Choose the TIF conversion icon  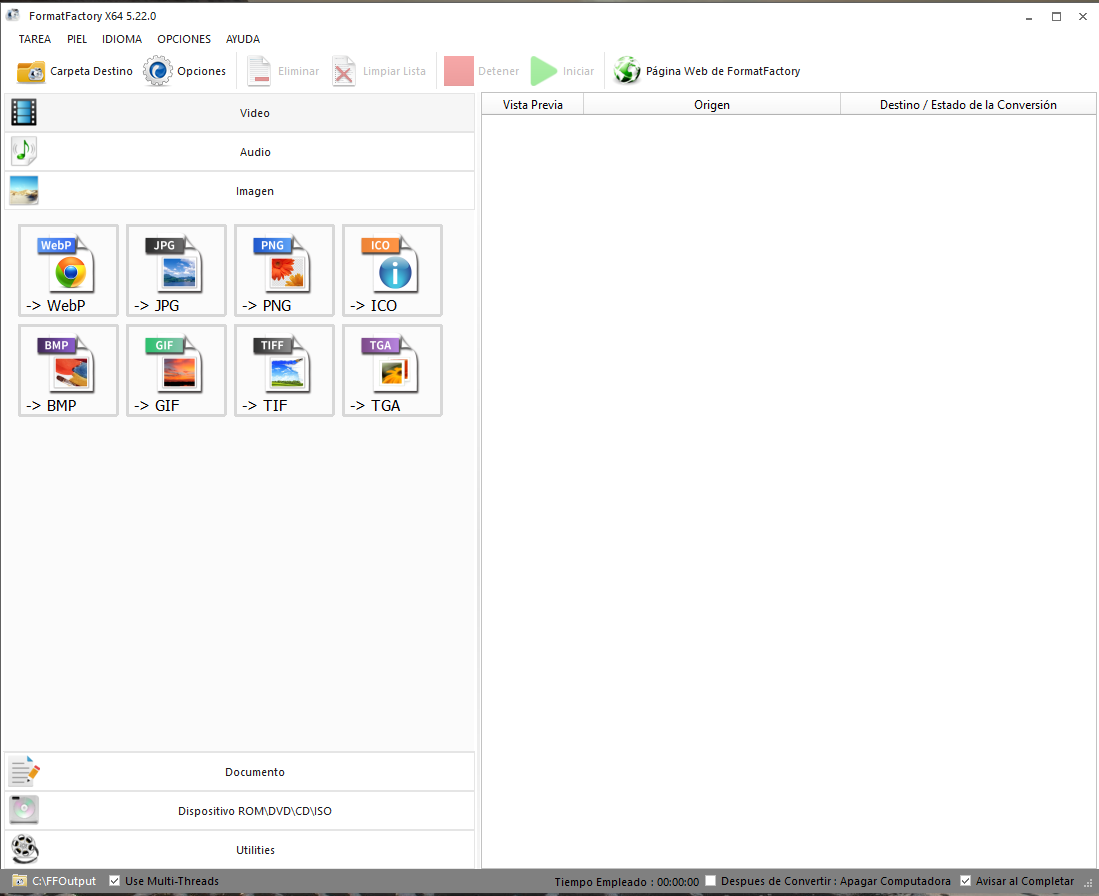point(284,371)
